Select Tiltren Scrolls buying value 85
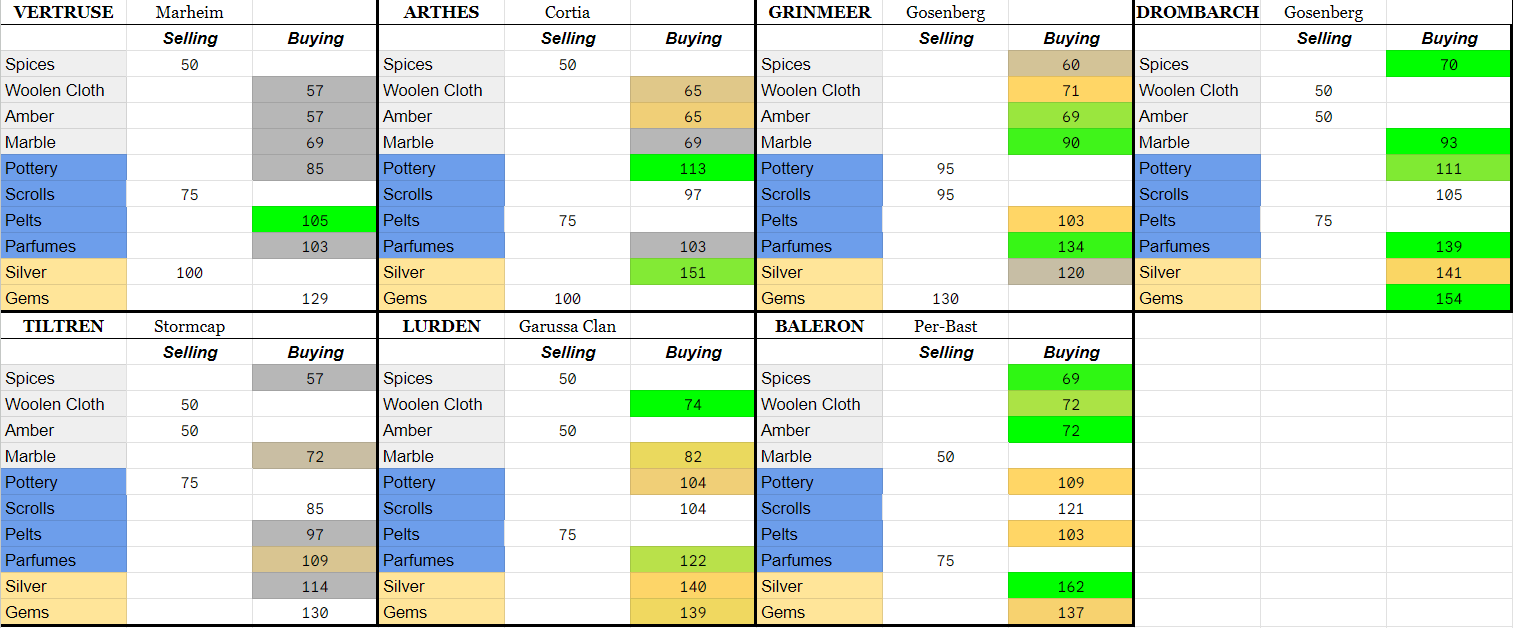 point(315,508)
